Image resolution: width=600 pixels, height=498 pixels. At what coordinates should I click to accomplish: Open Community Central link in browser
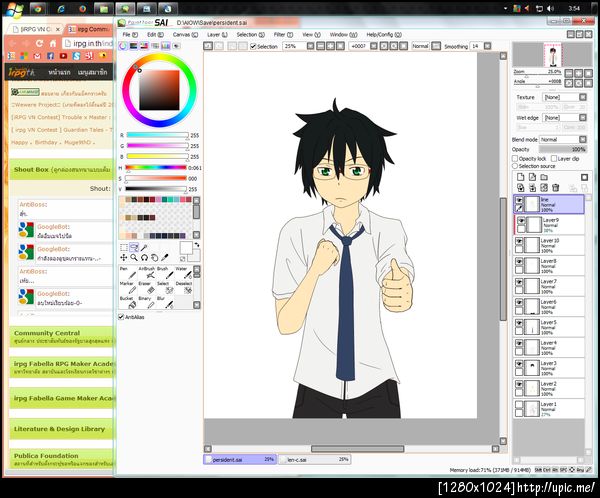click(x=47, y=333)
